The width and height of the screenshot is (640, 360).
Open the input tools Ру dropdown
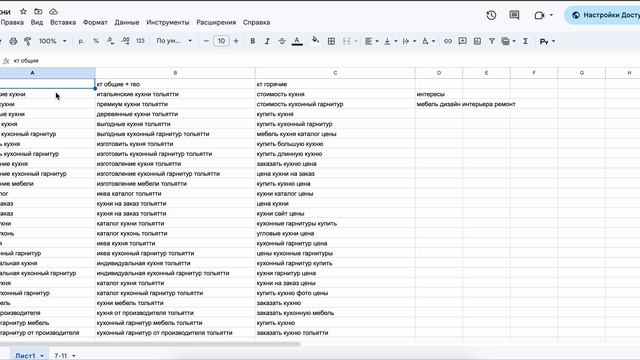point(547,41)
